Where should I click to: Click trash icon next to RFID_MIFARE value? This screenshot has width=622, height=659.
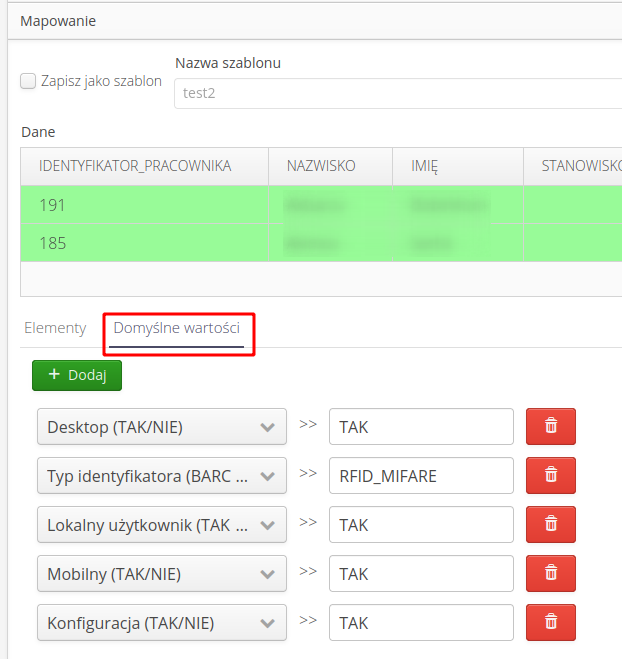(550, 476)
